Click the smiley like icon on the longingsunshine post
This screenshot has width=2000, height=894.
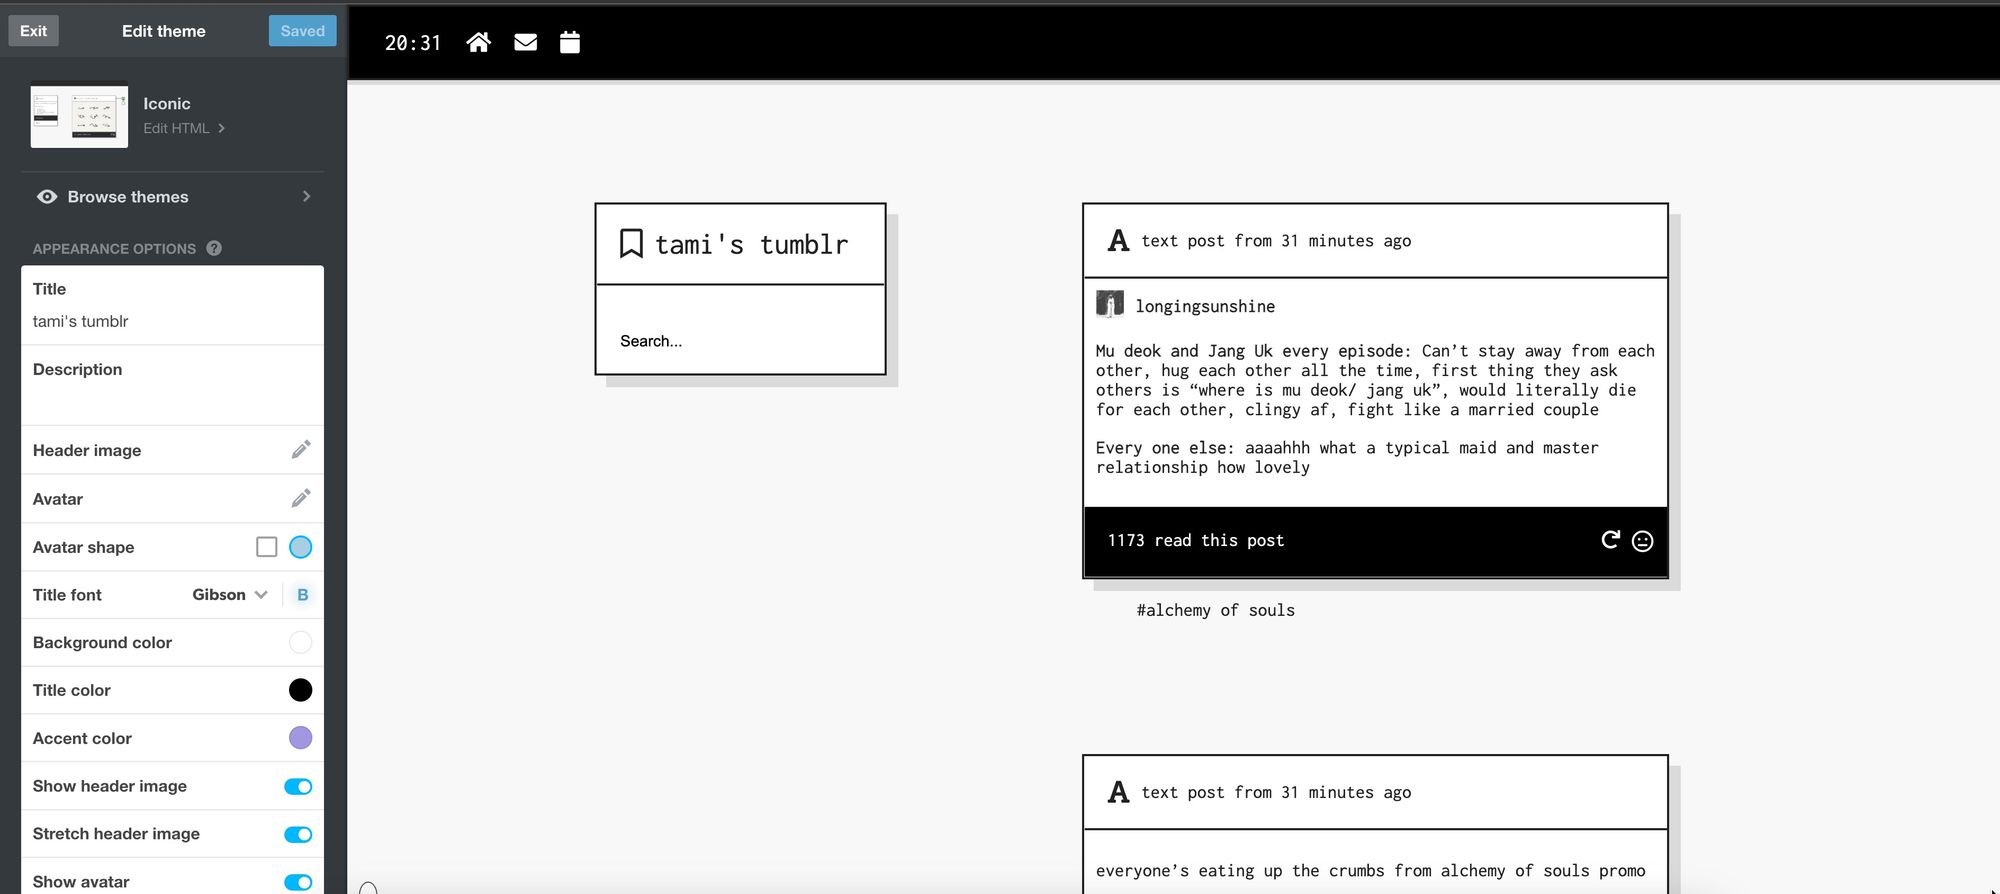click(1642, 541)
